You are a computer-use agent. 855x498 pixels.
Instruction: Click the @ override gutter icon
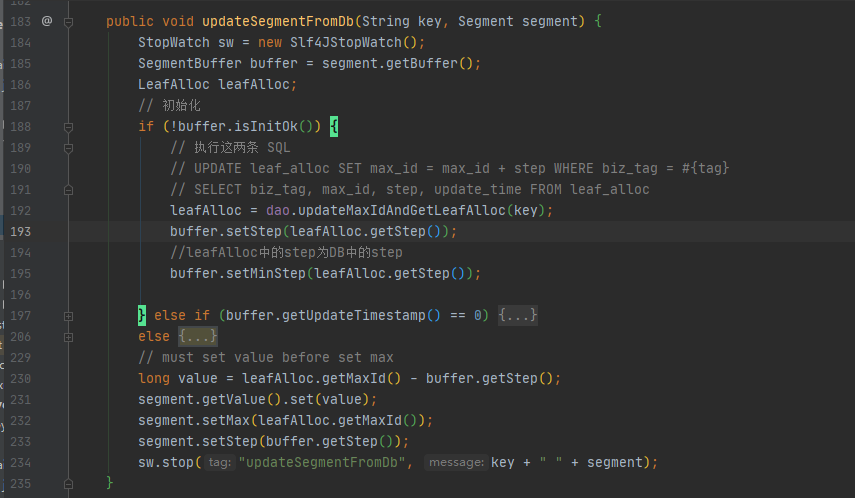(x=47, y=21)
